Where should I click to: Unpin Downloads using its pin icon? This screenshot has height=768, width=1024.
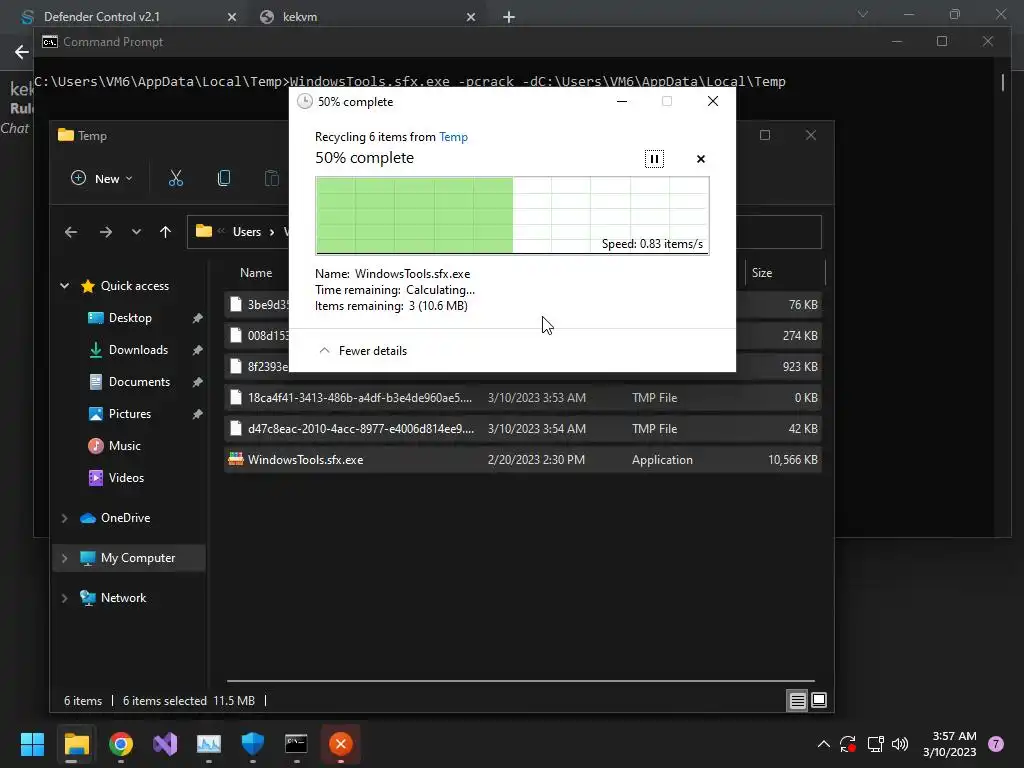(x=197, y=350)
